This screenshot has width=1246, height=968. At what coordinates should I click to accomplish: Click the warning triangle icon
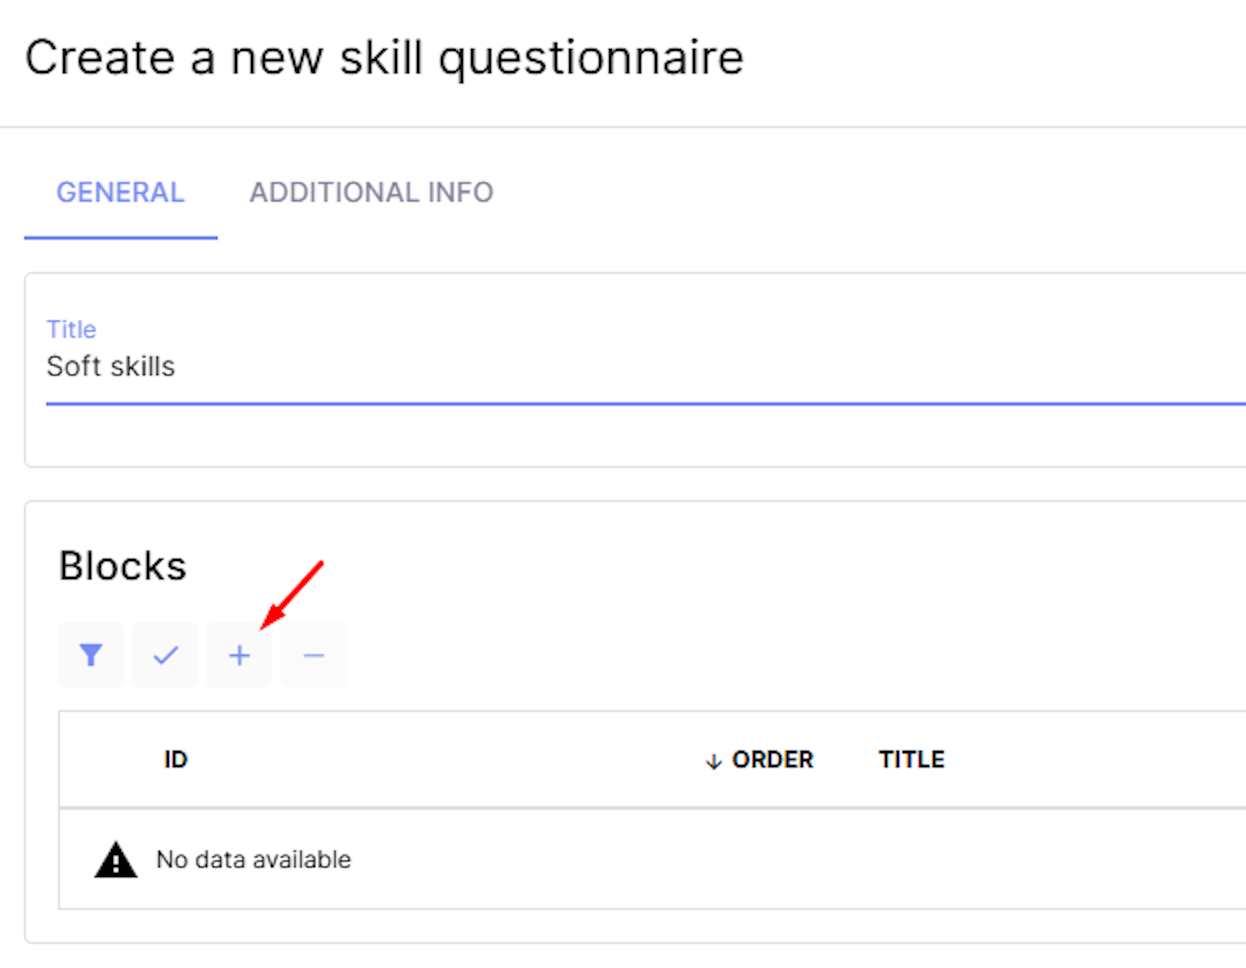(115, 860)
